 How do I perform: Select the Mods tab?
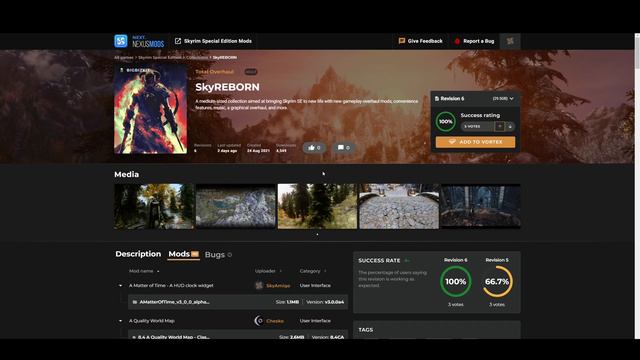click(184, 254)
